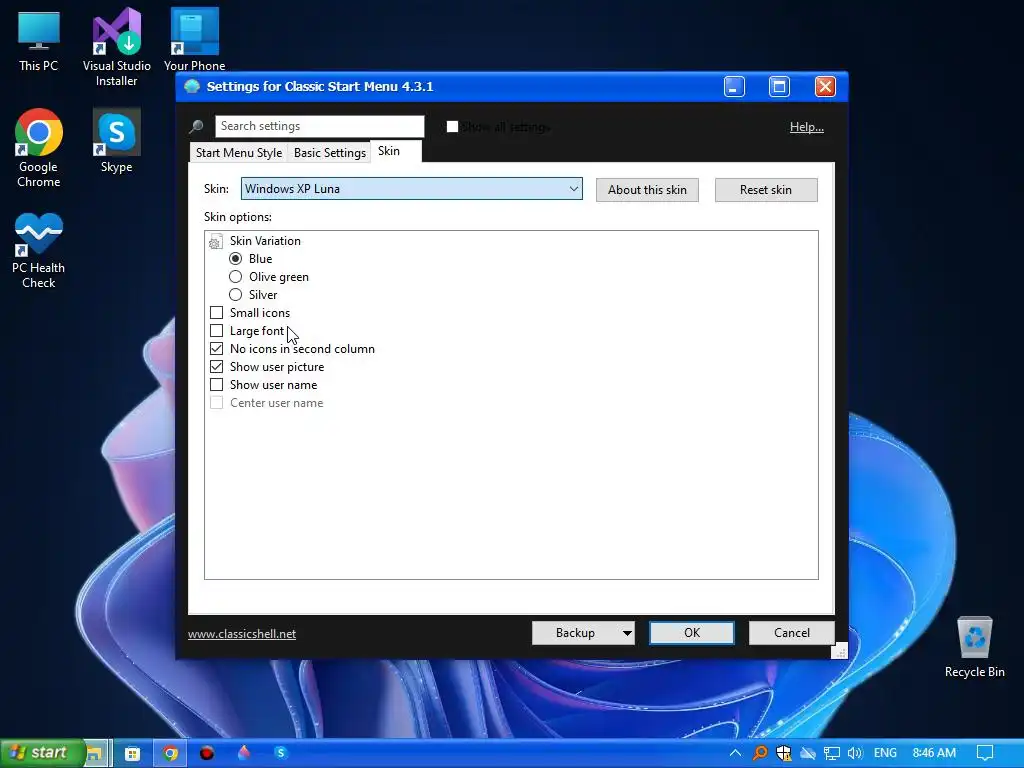The image size is (1024, 768).
Task: Open the Backup button dropdown arrow
Action: (x=626, y=633)
